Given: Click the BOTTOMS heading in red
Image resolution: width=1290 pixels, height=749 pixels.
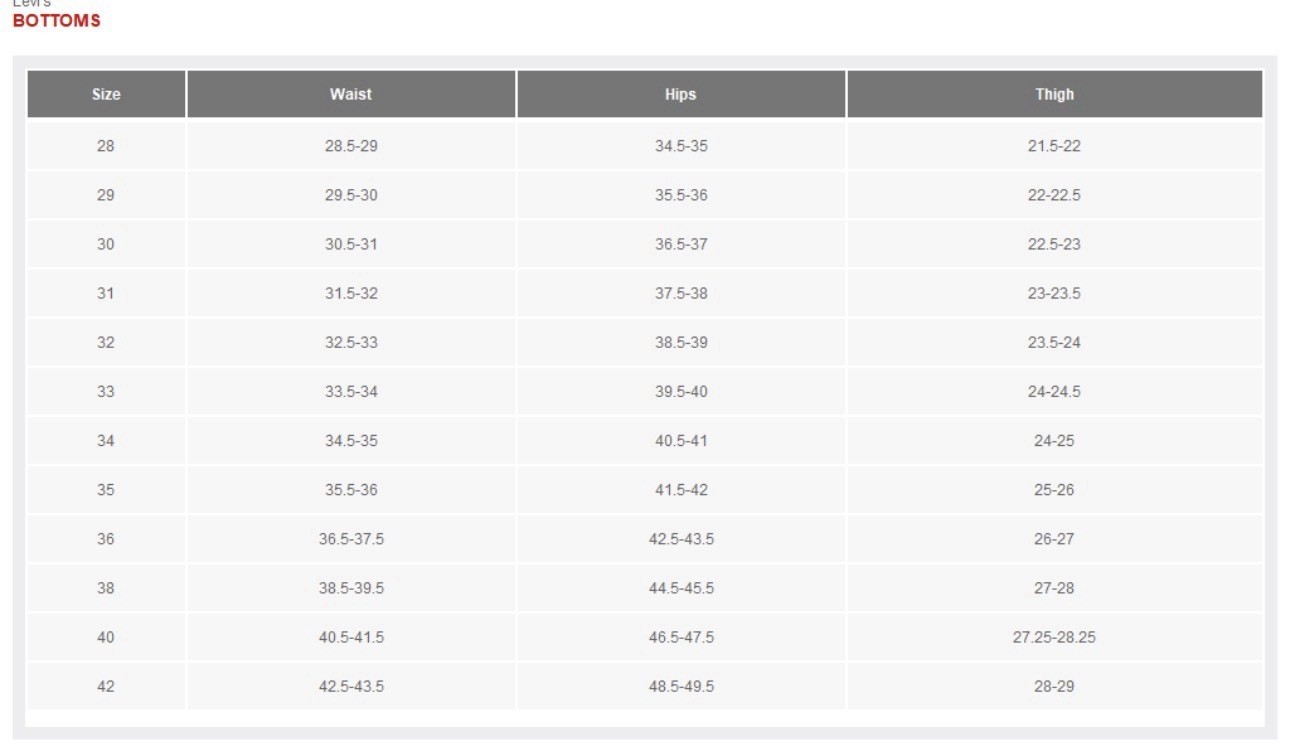Looking at the screenshot, I should tap(56, 21).
